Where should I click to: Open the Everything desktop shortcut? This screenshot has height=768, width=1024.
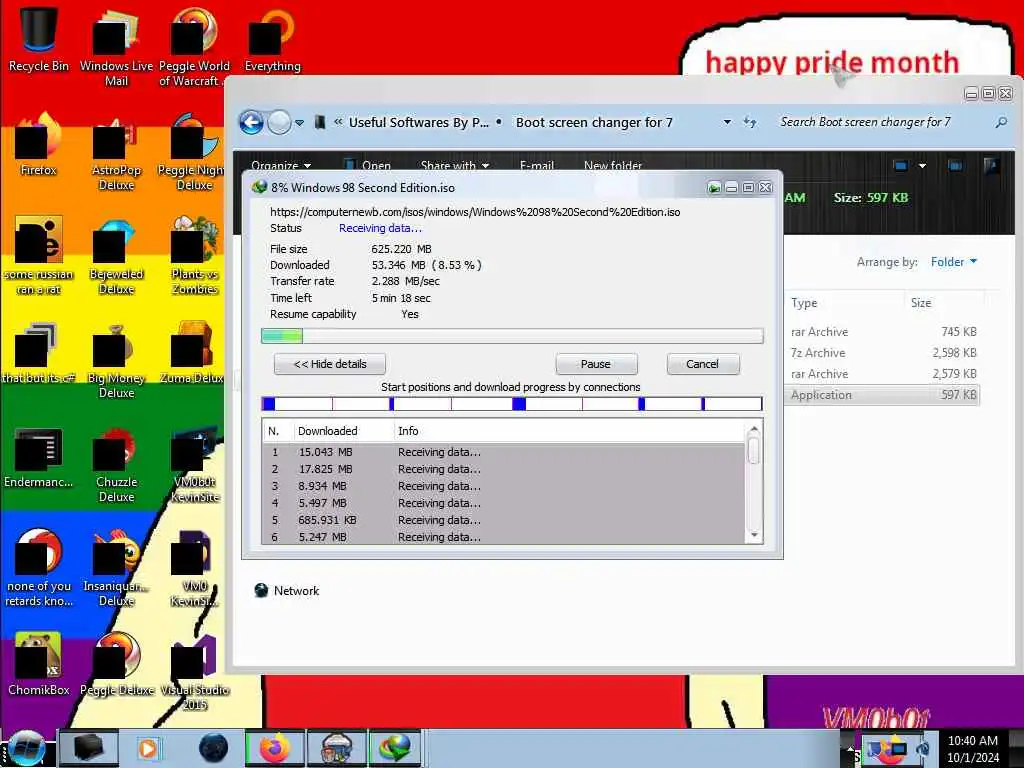(272, 39)
